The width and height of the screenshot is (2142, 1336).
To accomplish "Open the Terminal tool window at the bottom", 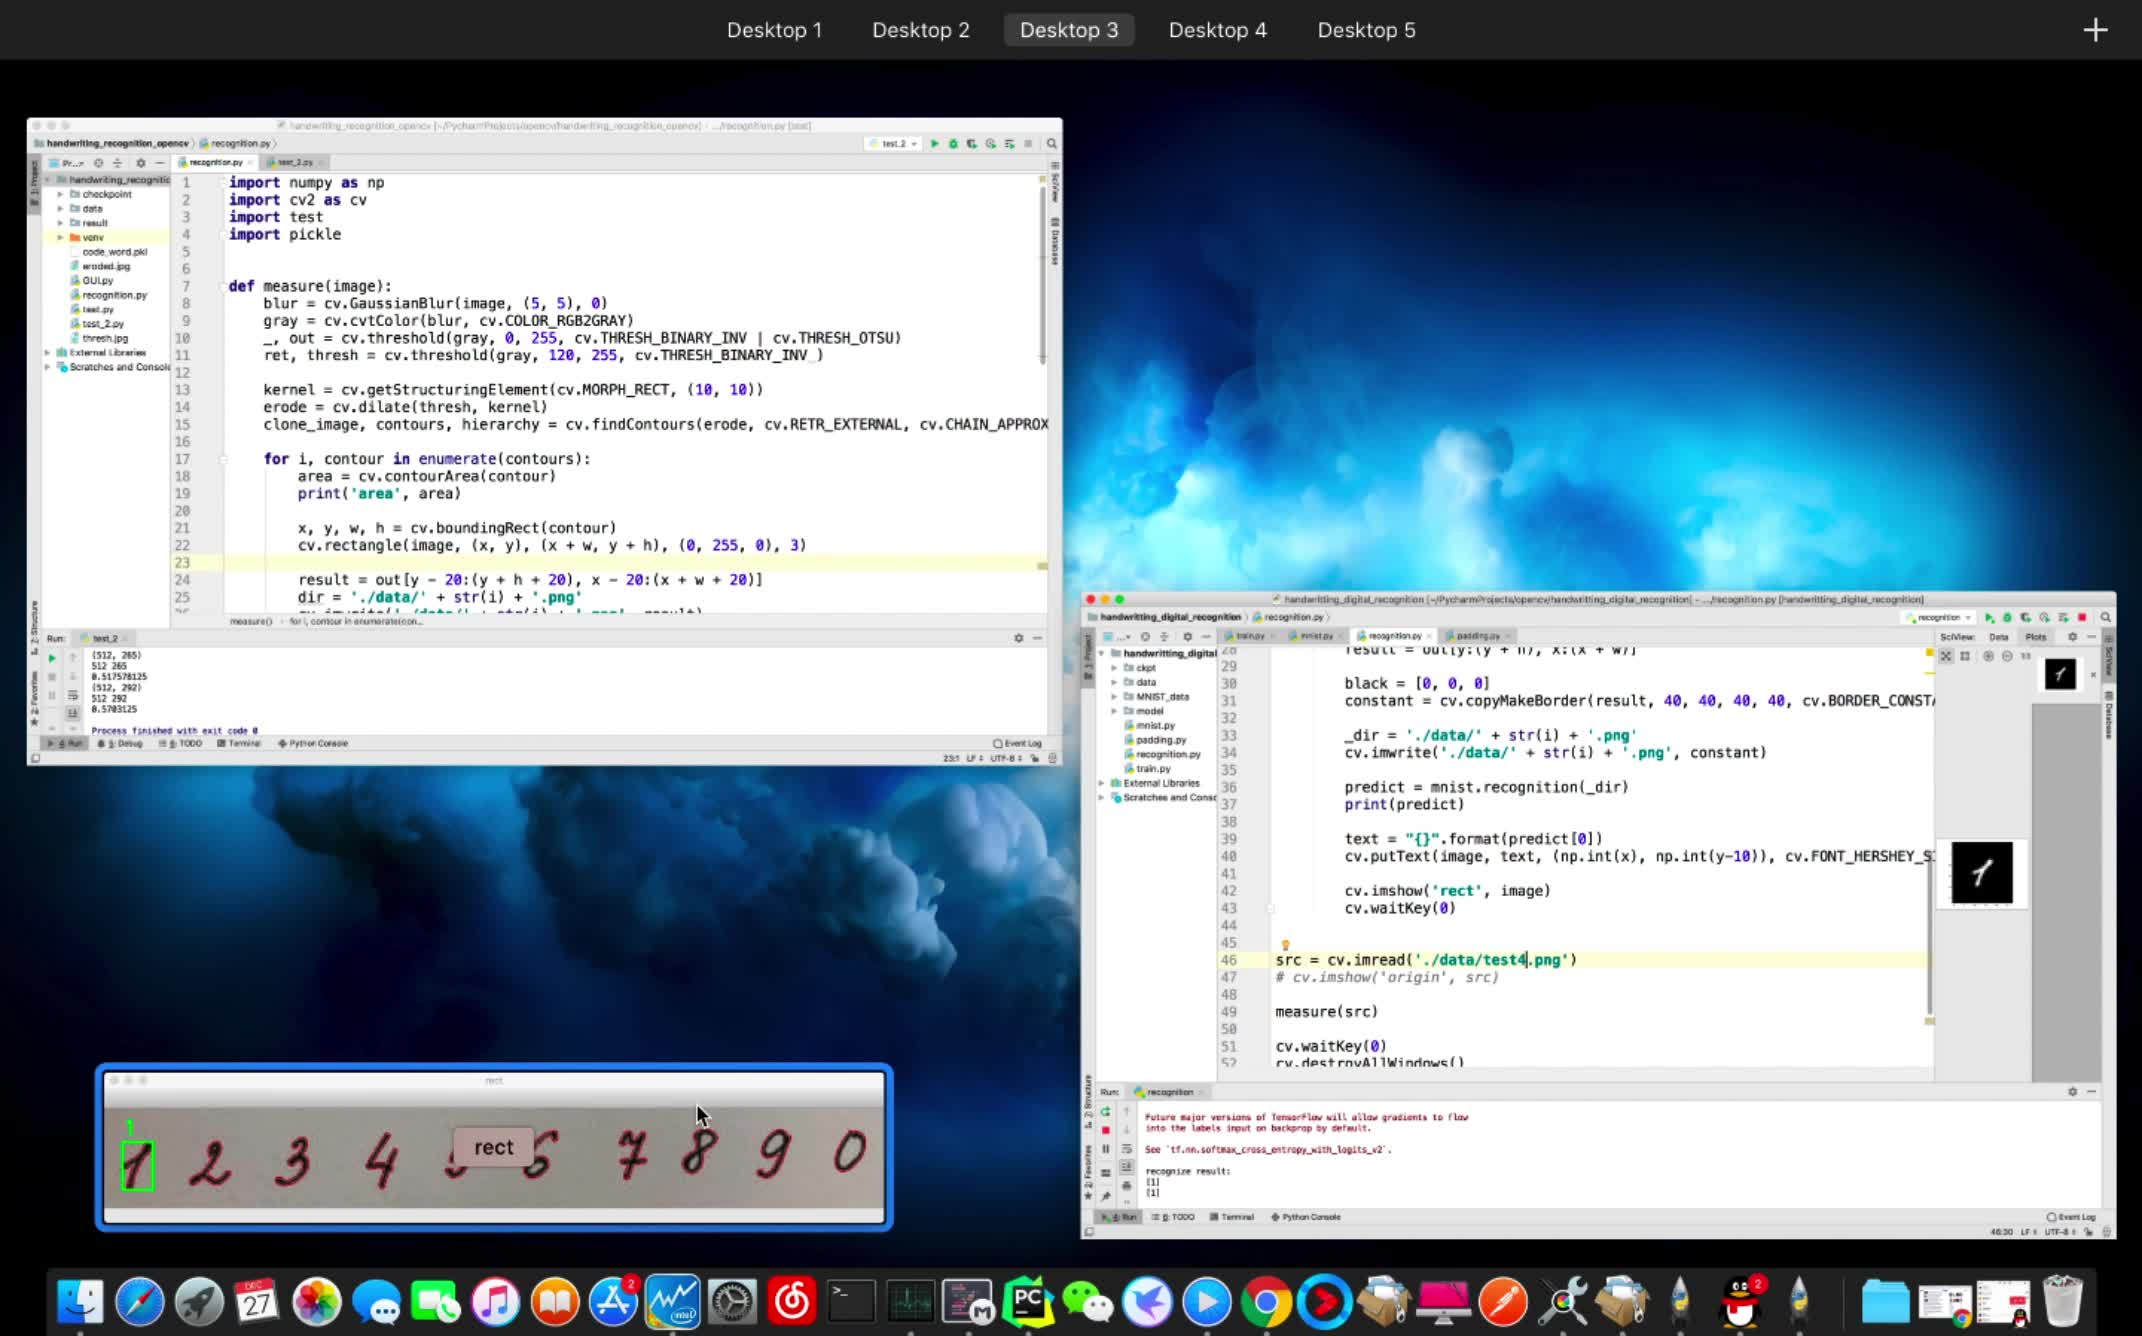I will (x=1237, y=1217).
